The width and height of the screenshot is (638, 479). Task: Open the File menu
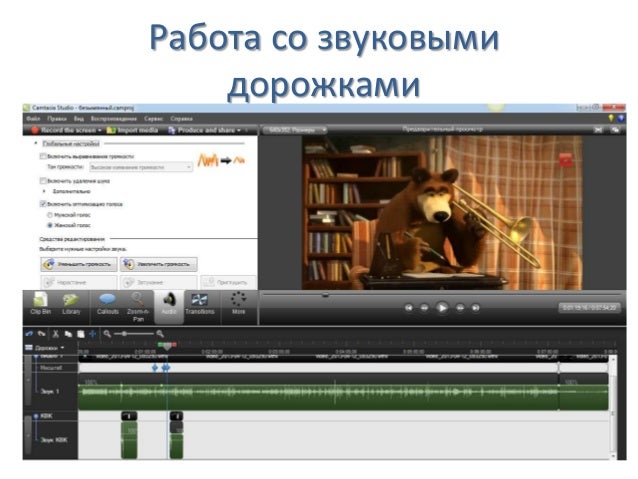33,119
